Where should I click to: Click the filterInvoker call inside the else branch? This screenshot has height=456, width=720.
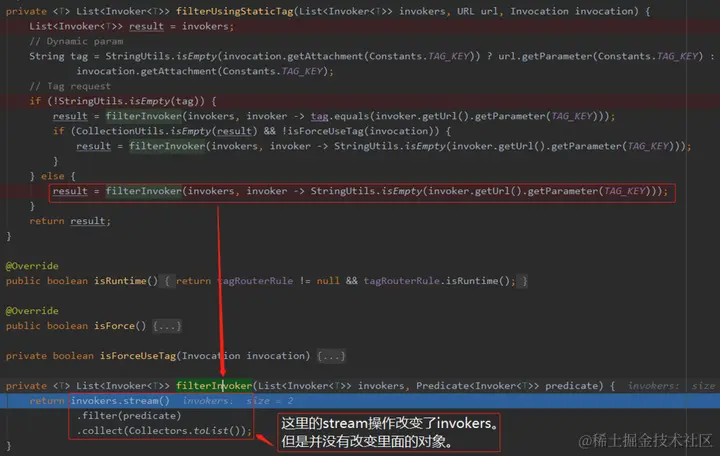(x=144, y=191)
